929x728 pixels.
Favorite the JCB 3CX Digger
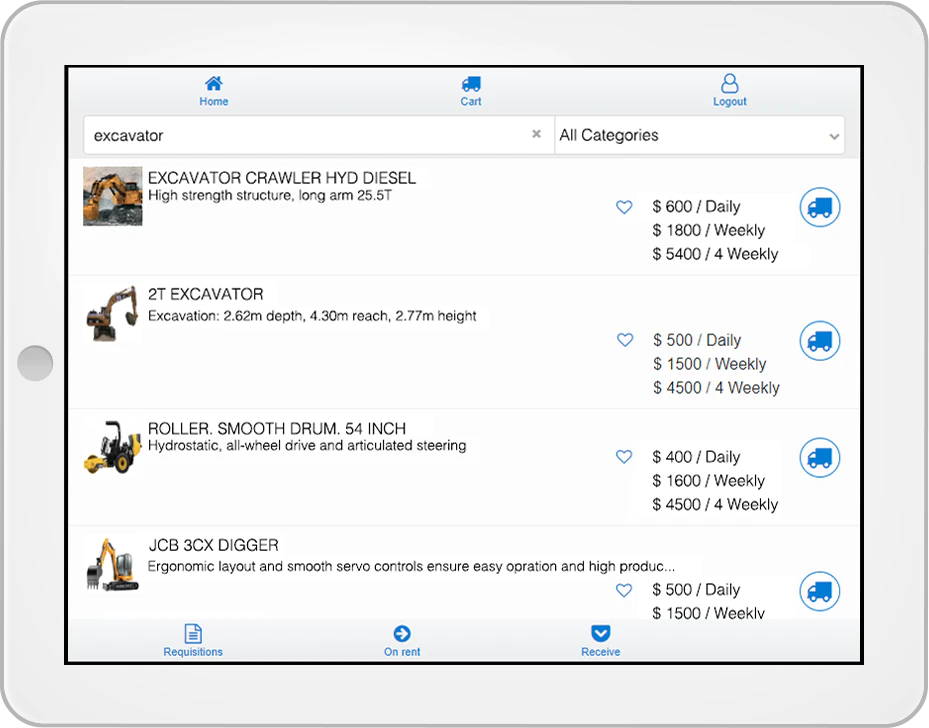pos(624,590)
